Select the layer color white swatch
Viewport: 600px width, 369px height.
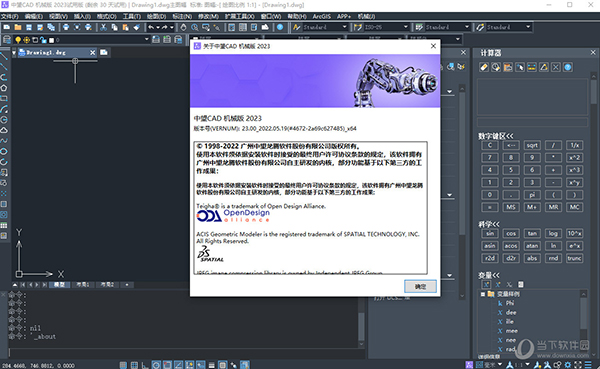coord(51,40)
